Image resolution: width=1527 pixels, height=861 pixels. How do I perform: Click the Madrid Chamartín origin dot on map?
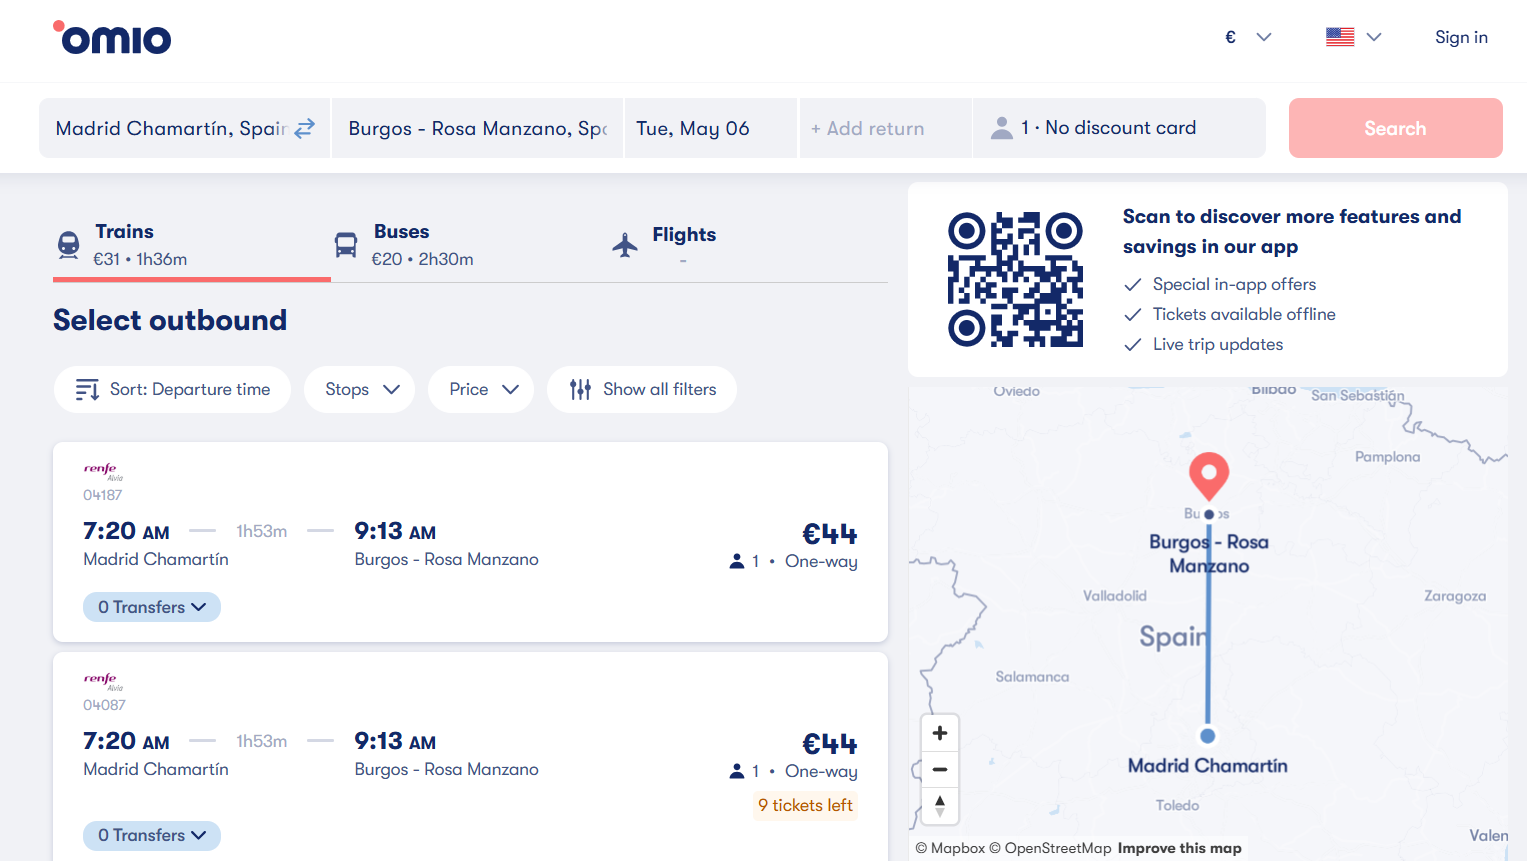1208,736
